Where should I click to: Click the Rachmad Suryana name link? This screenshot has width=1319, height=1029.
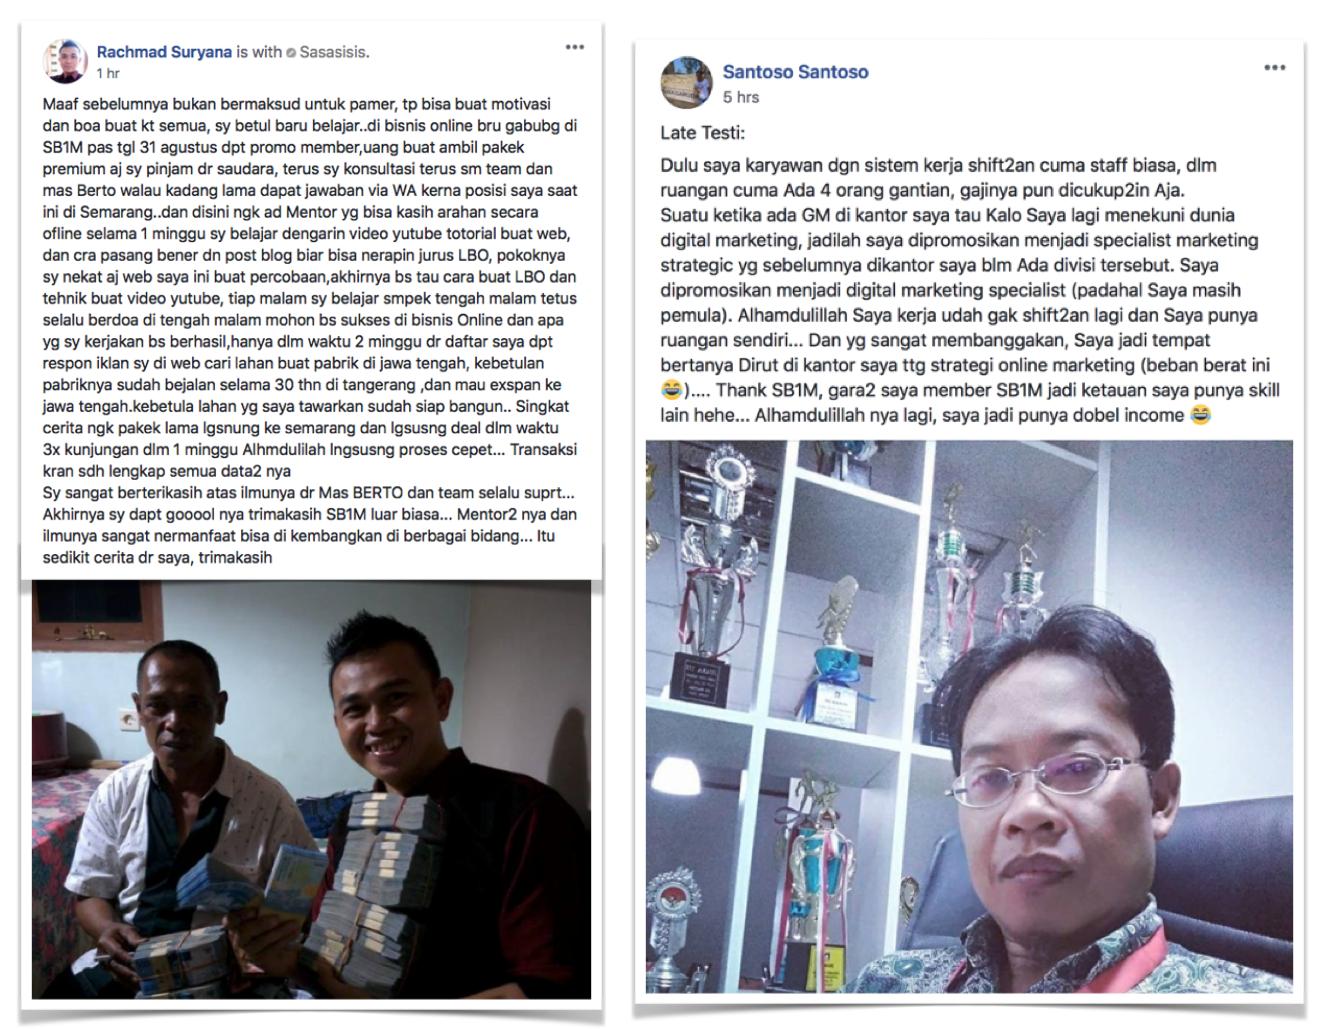pos(164,52)
